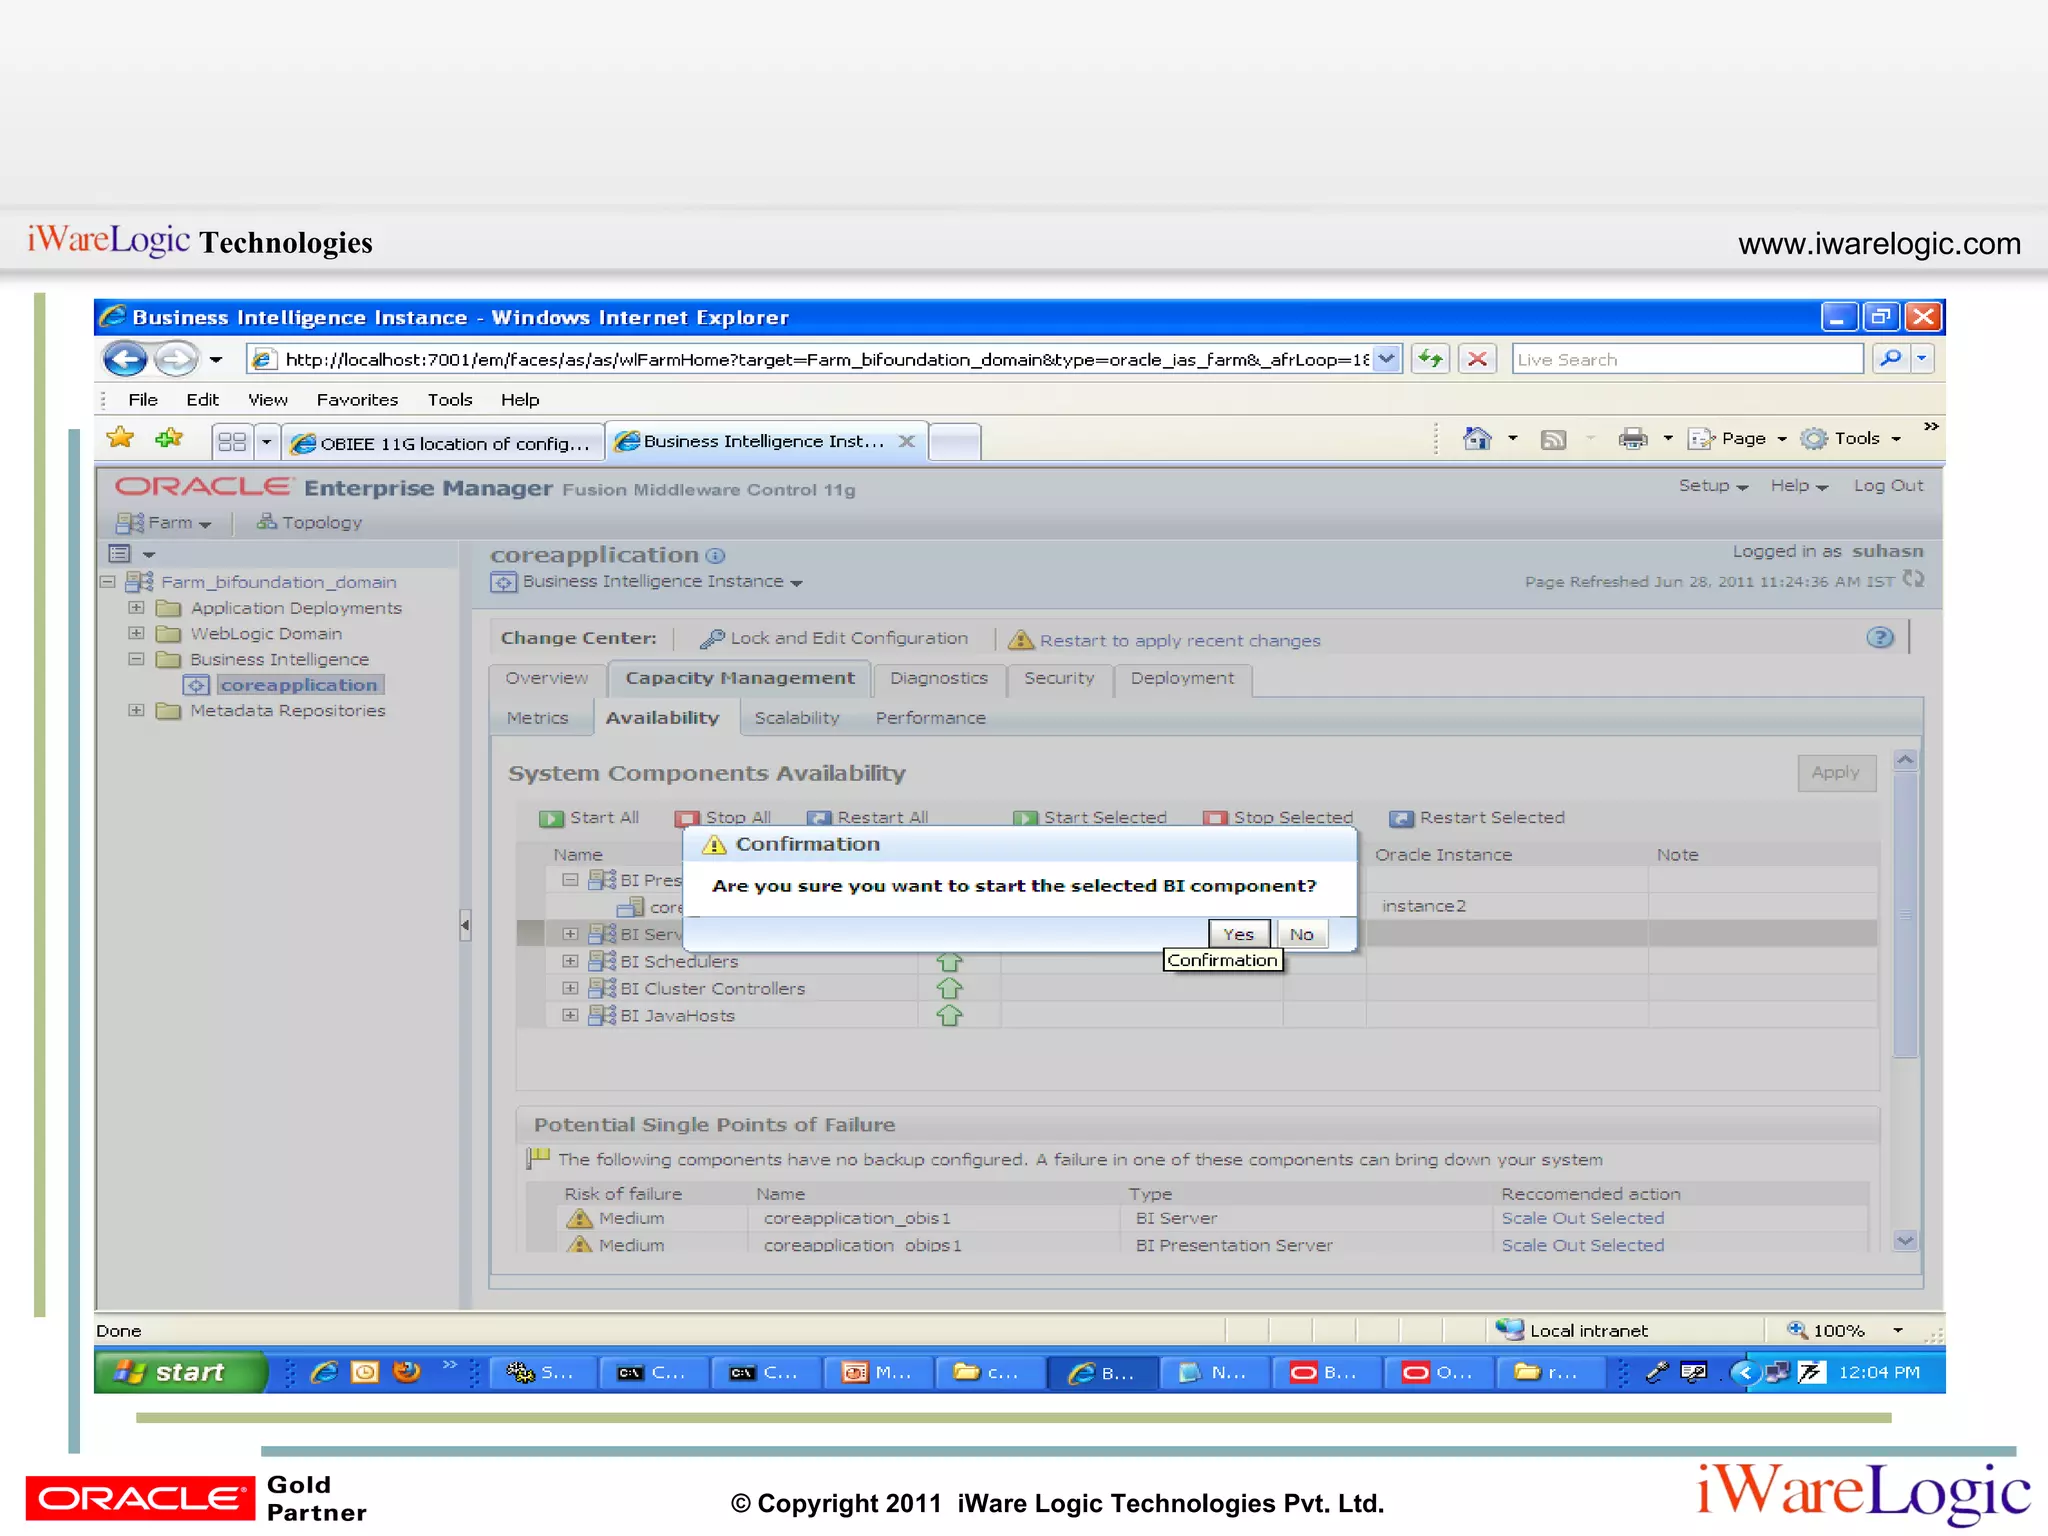This screenshot has width=2048, height=1536.
Task: Expand the Application Deployments folder
Action: pyautogui.click(x=137, y=608)
